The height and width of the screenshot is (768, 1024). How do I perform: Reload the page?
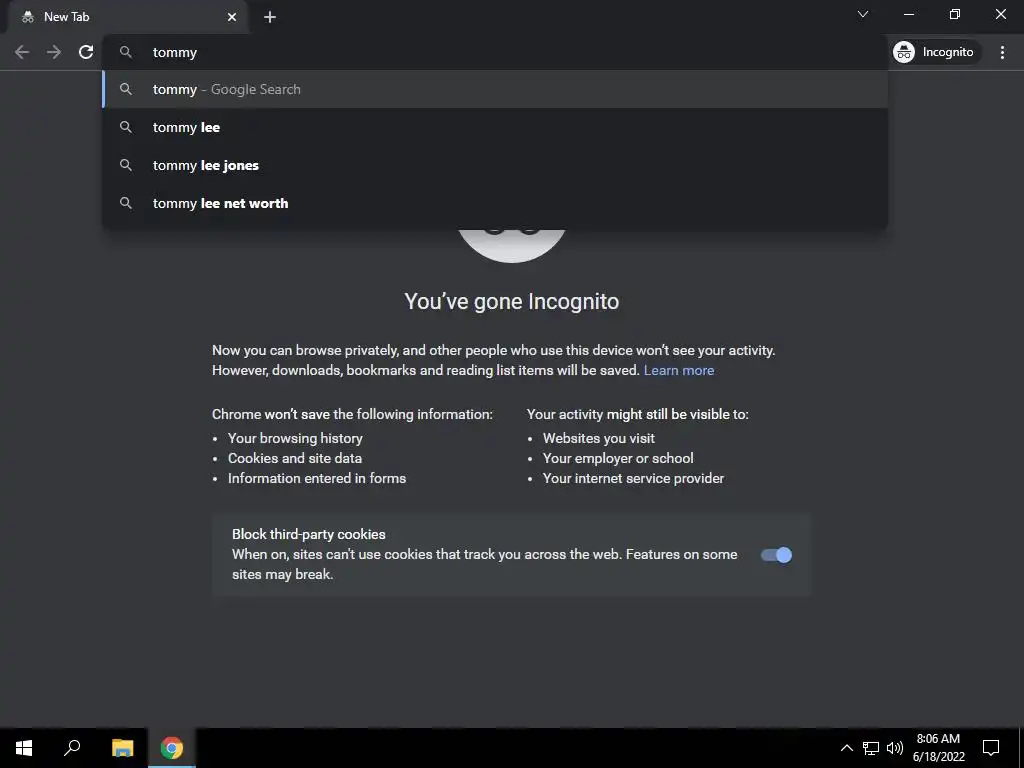[86, 52]
